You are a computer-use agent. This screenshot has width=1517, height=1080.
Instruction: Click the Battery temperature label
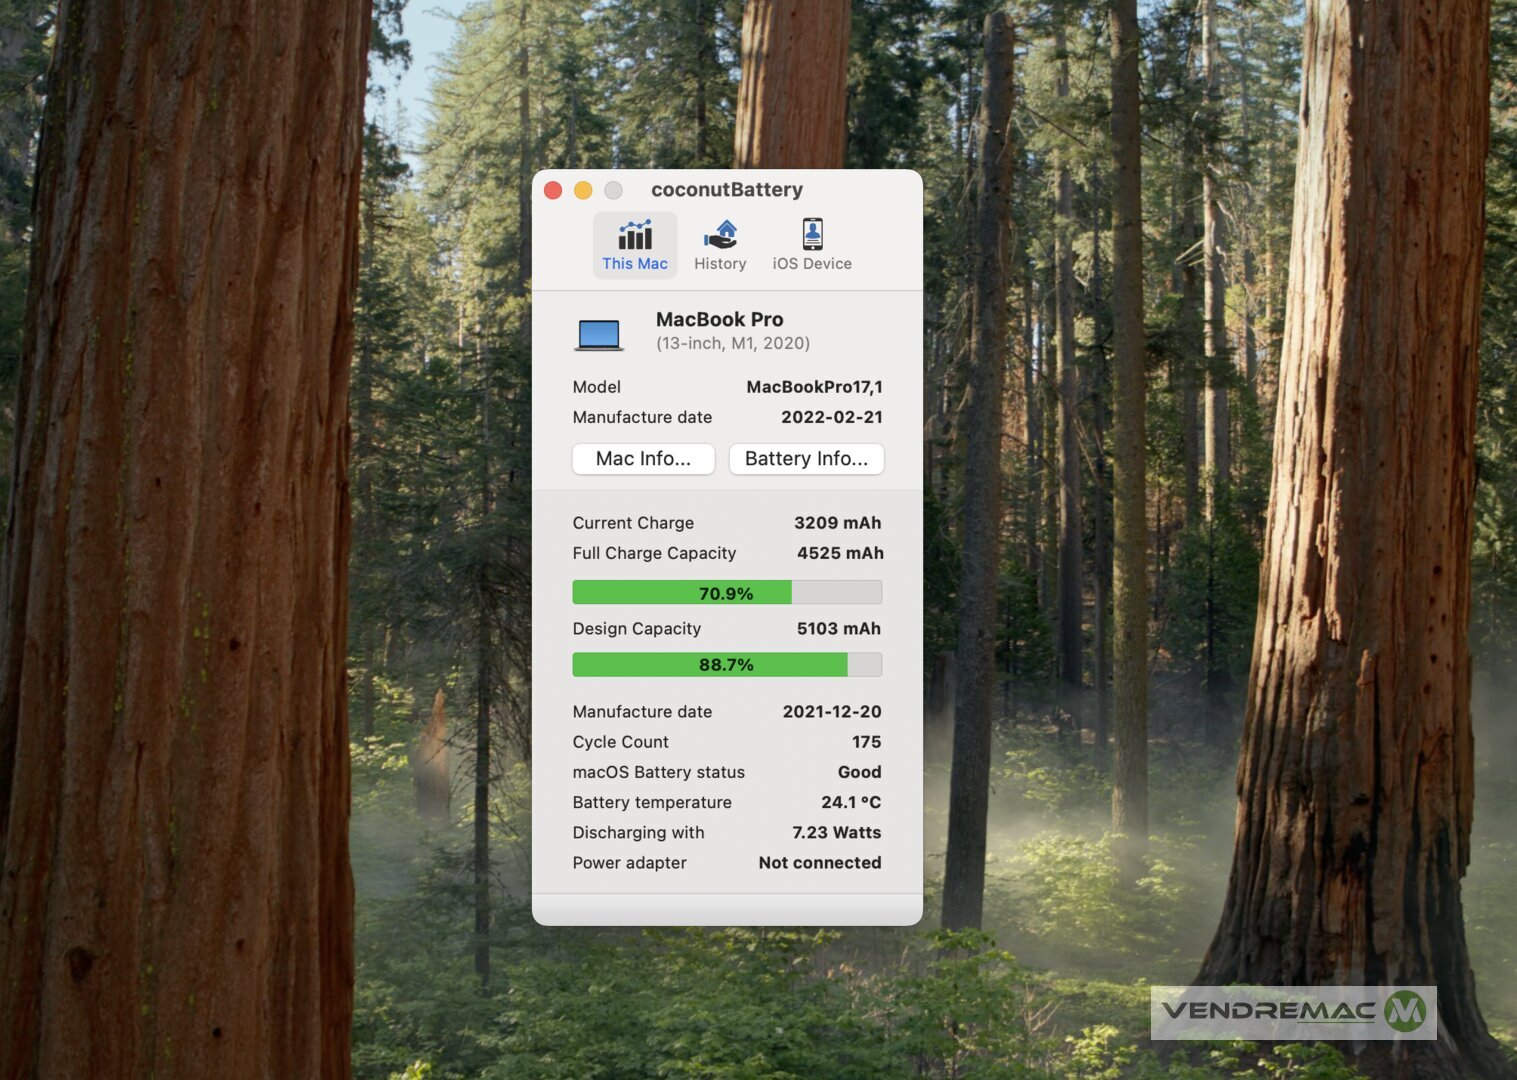pyautogui.click(x=652, y=802)
